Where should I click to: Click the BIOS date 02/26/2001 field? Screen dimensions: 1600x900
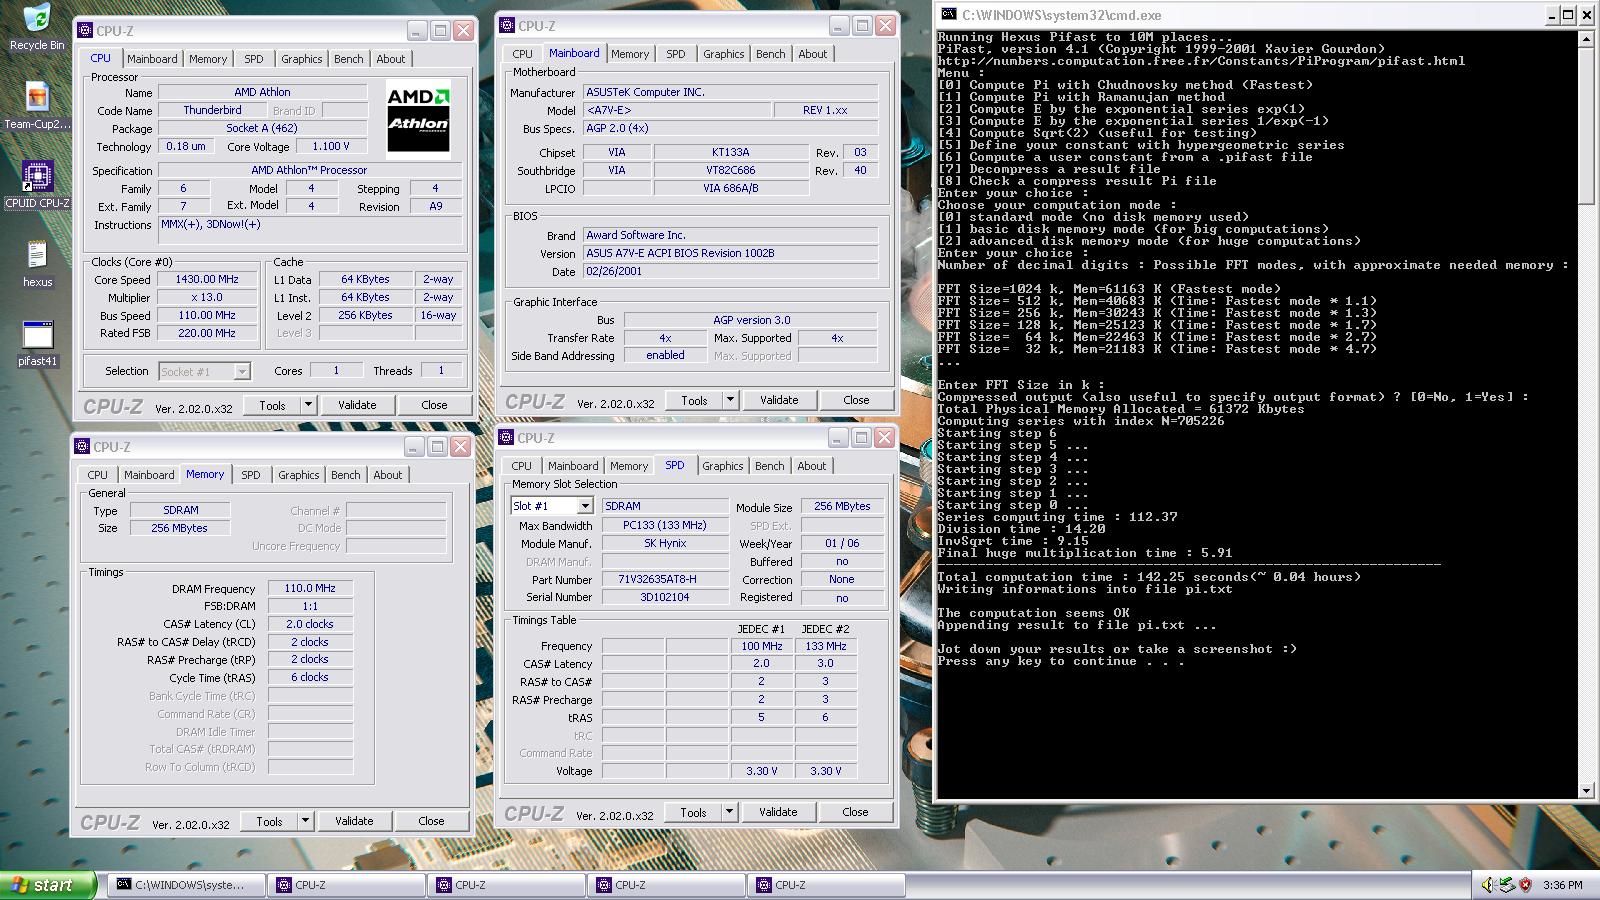click(730, 272)
